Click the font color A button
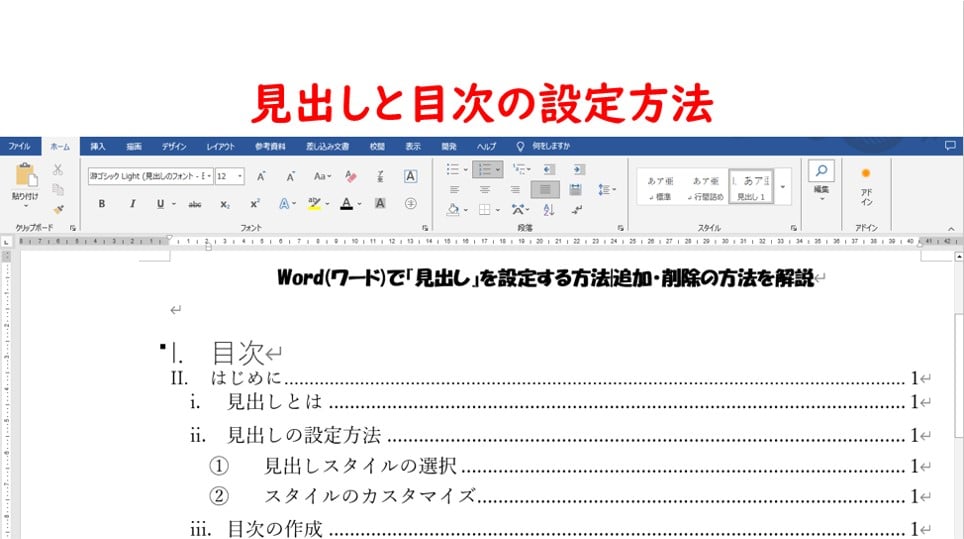This screenshot has height=539, width=964. click(347, 203)
